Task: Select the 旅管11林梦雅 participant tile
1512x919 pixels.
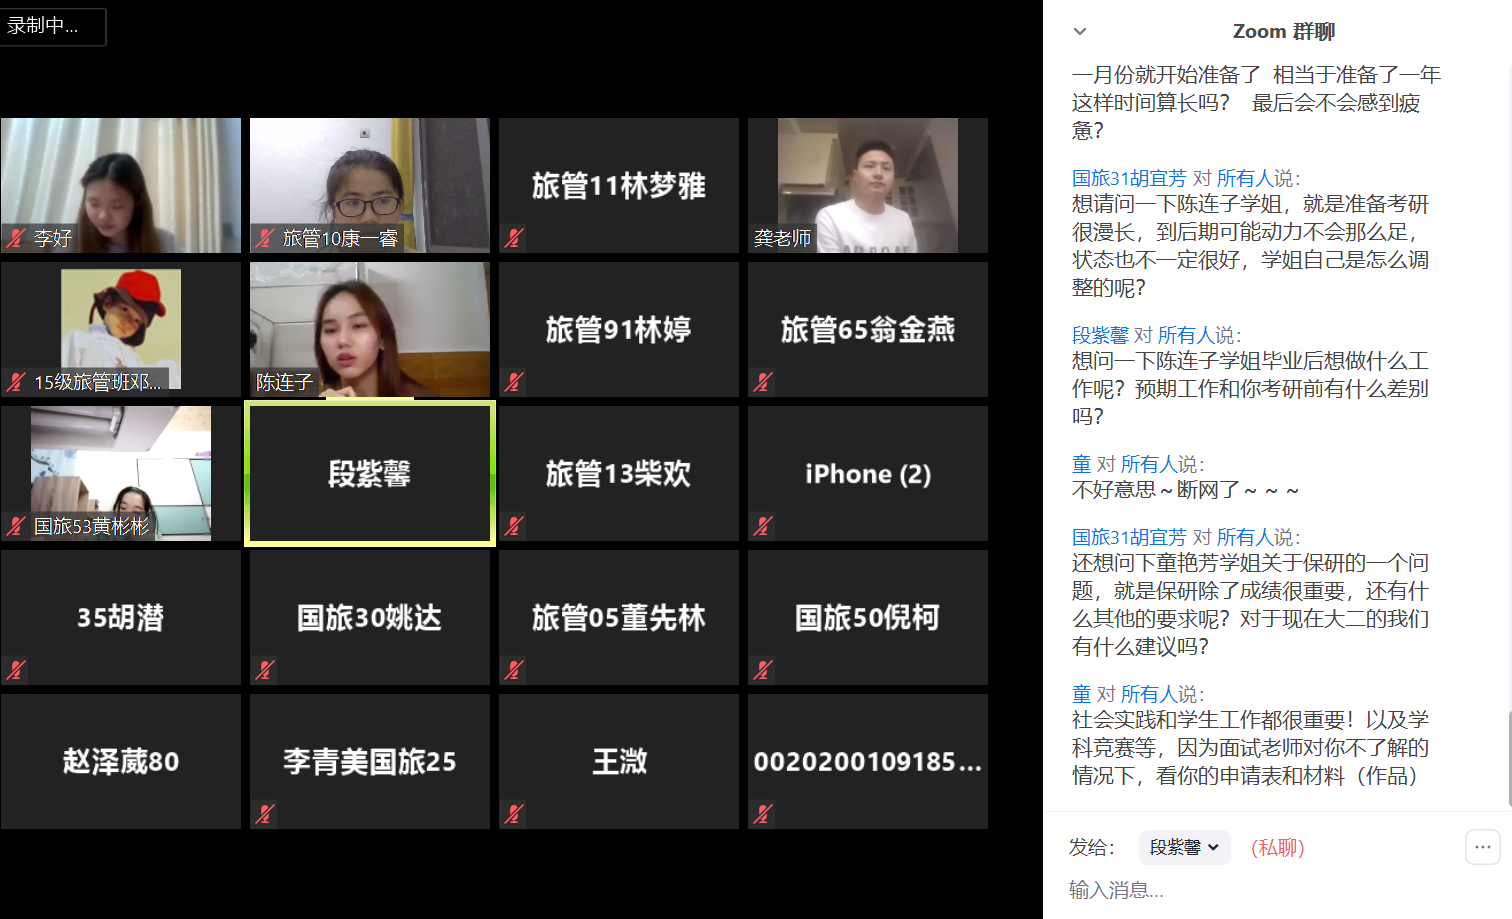Action: (619, 185)
